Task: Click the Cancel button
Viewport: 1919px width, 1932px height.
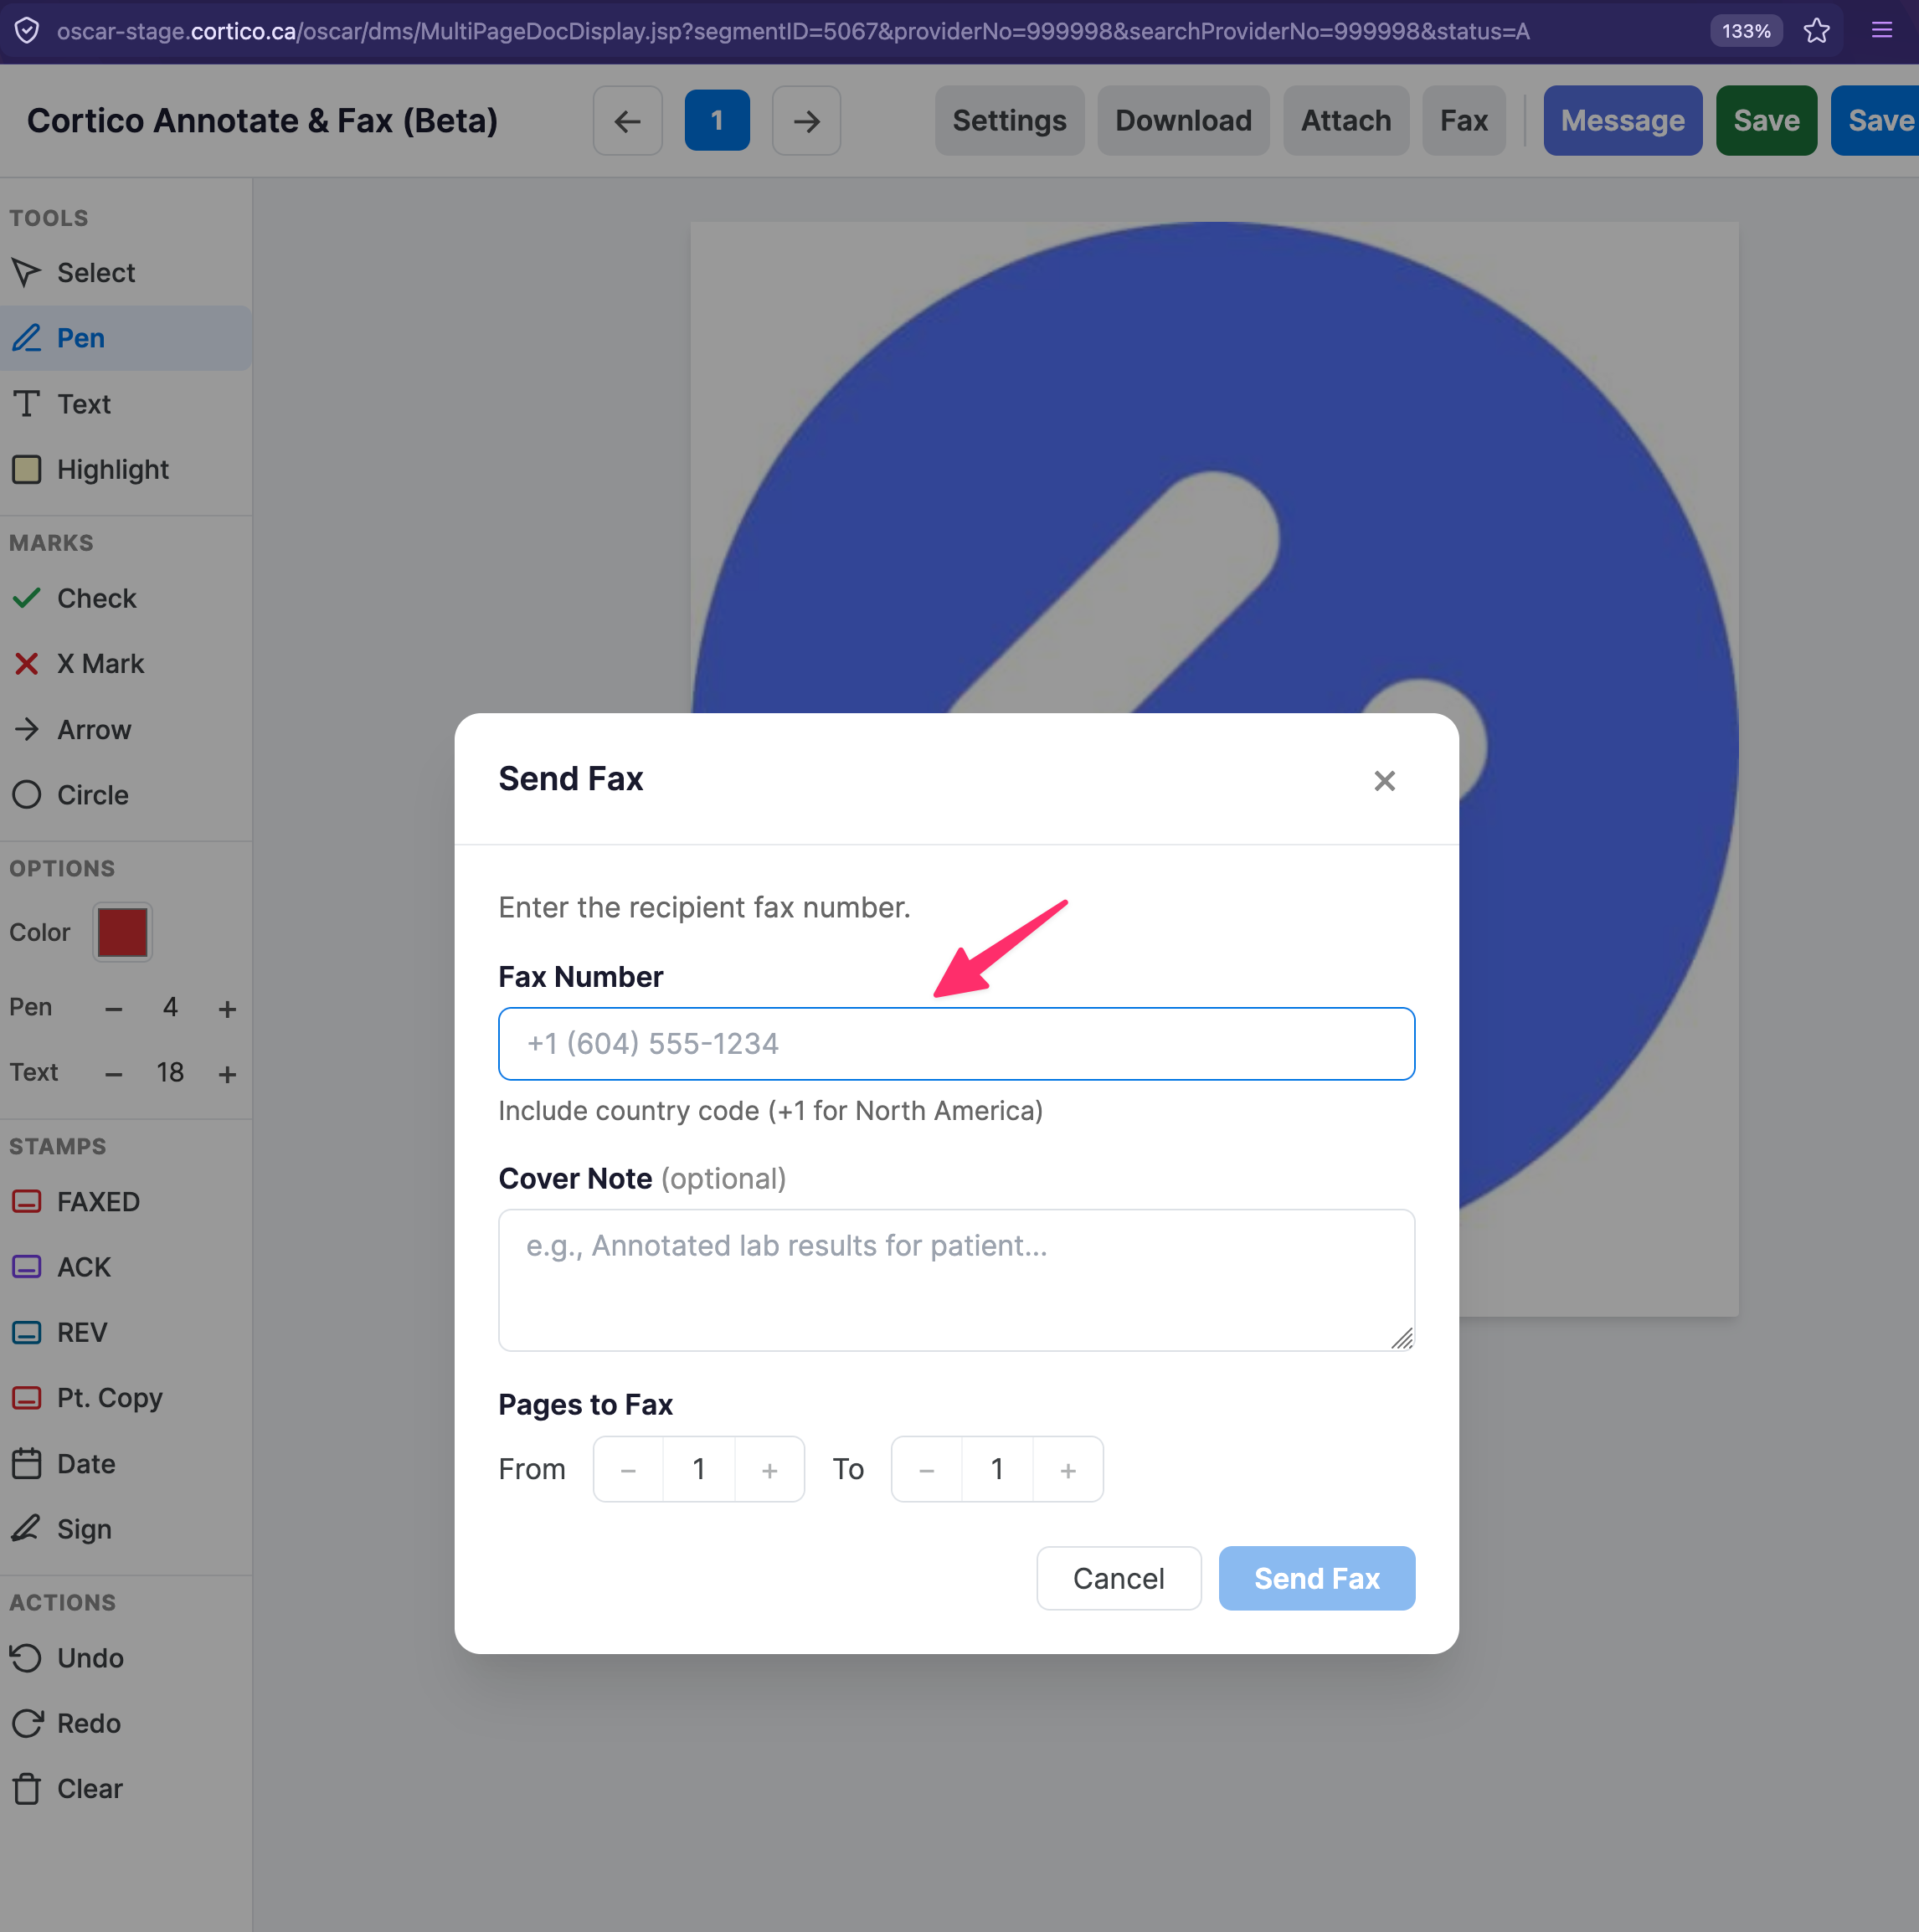Action: pos(1119,1578)
